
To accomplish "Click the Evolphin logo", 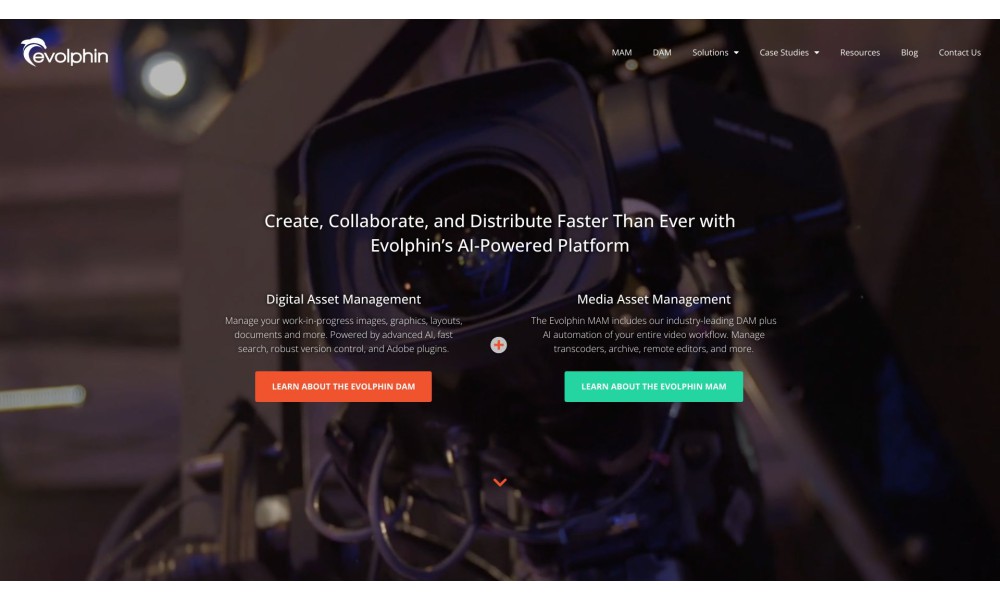I will tap(64, 52).
